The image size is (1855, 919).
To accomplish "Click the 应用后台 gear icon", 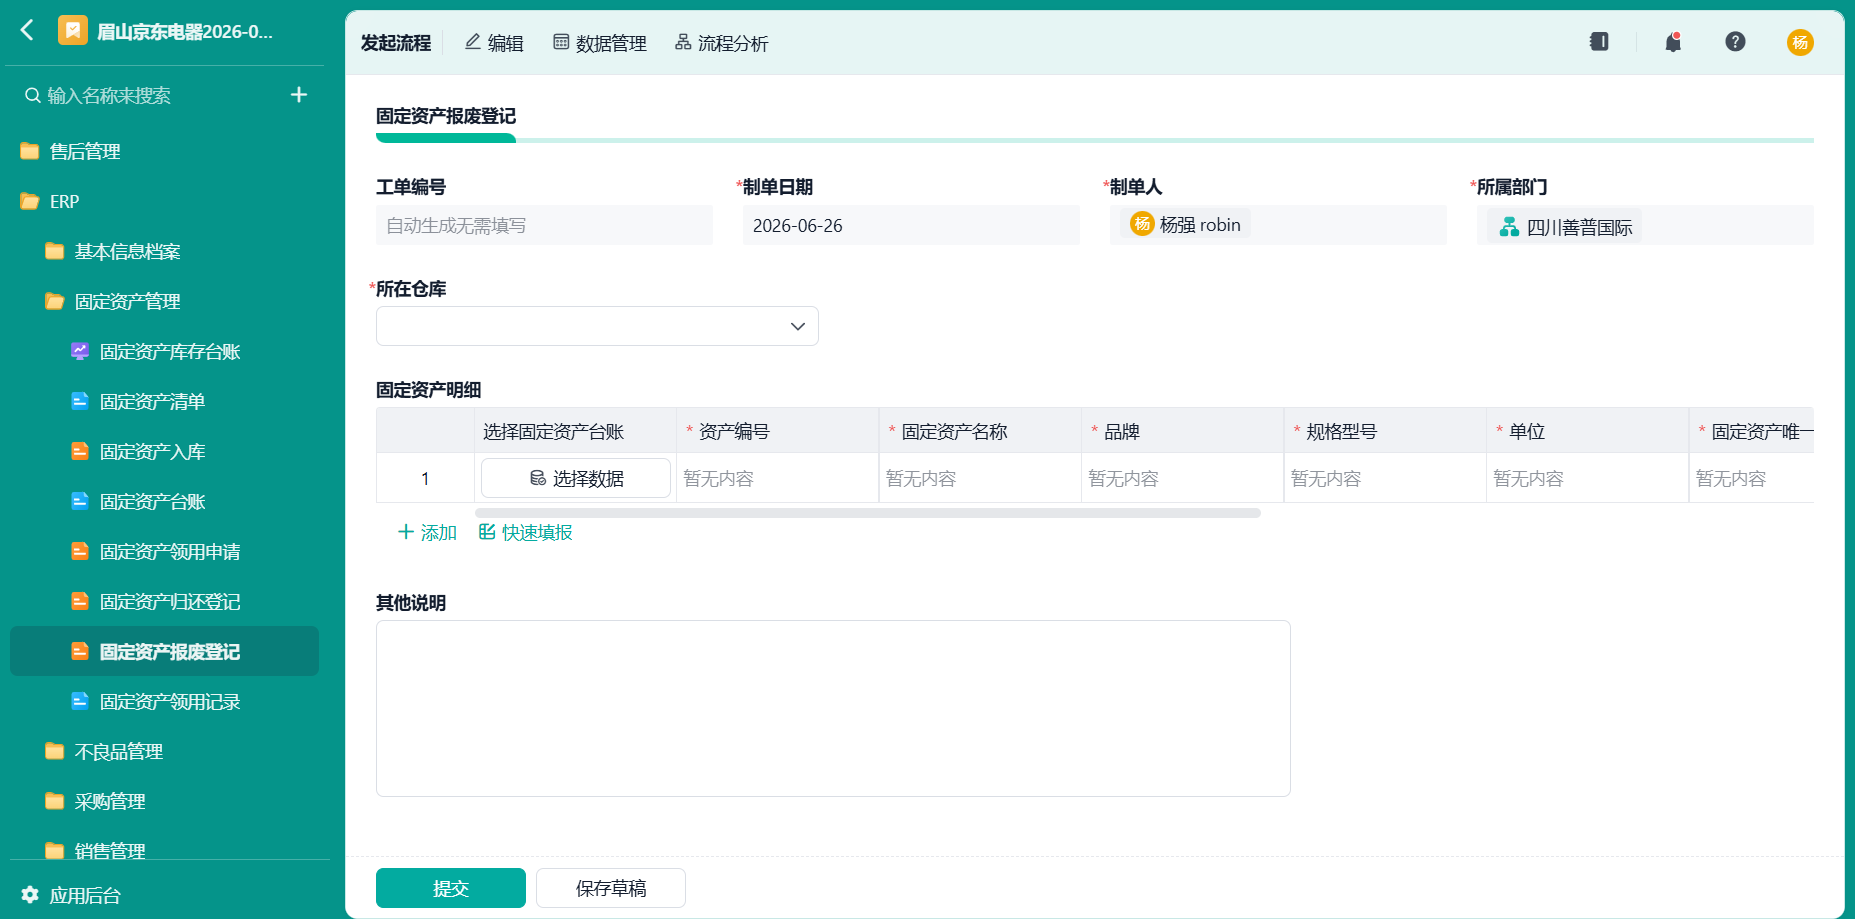I will tap(30, 895).
